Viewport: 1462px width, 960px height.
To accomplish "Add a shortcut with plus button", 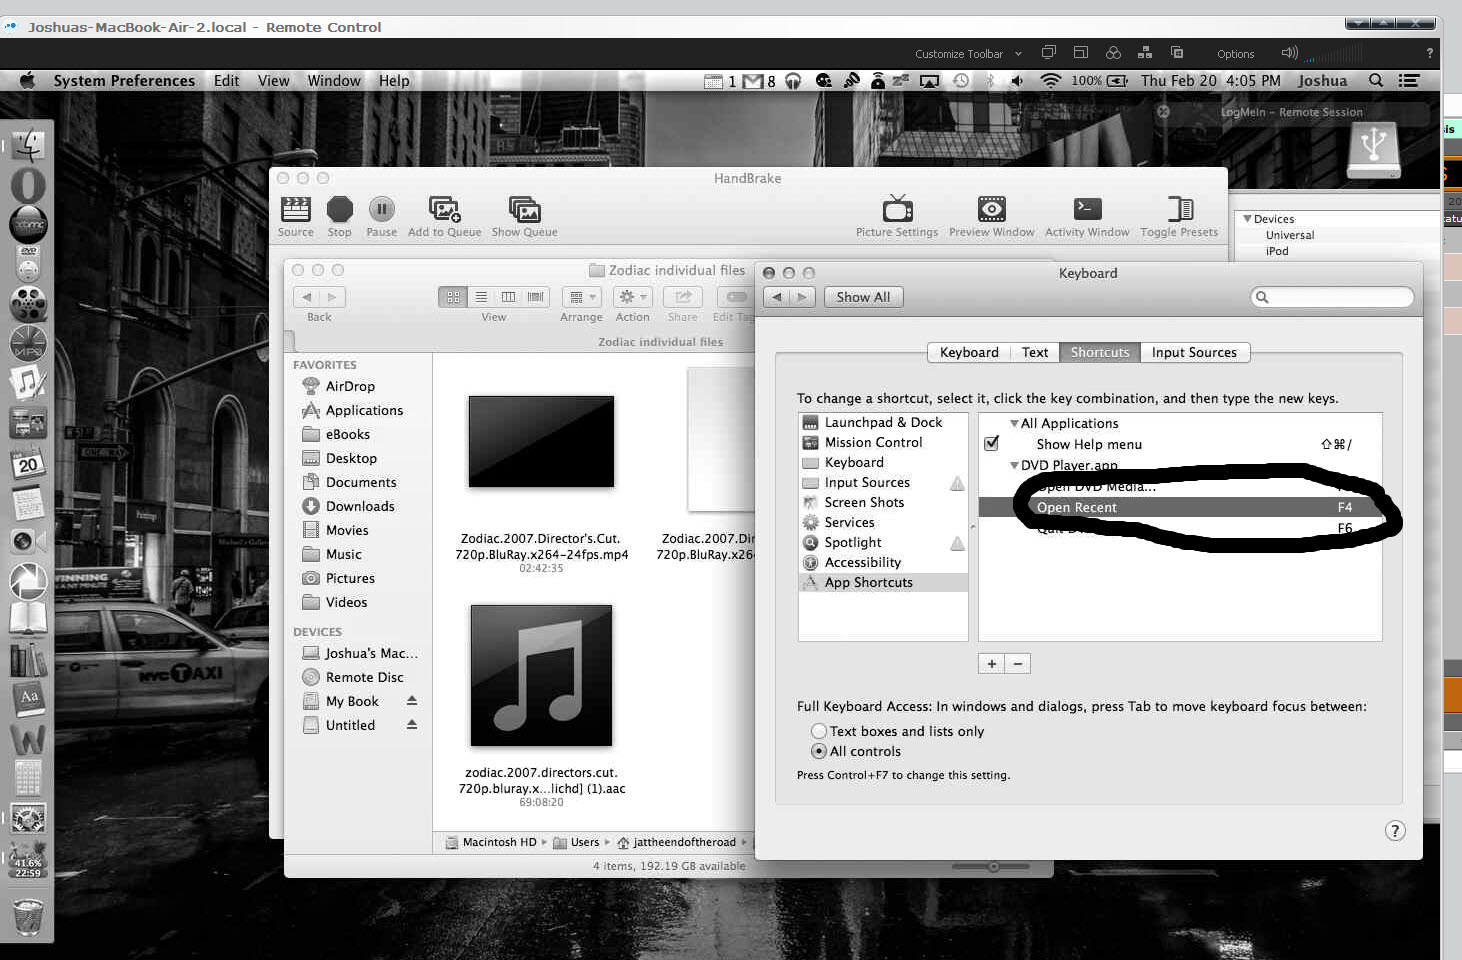I will tap(991, 663).
